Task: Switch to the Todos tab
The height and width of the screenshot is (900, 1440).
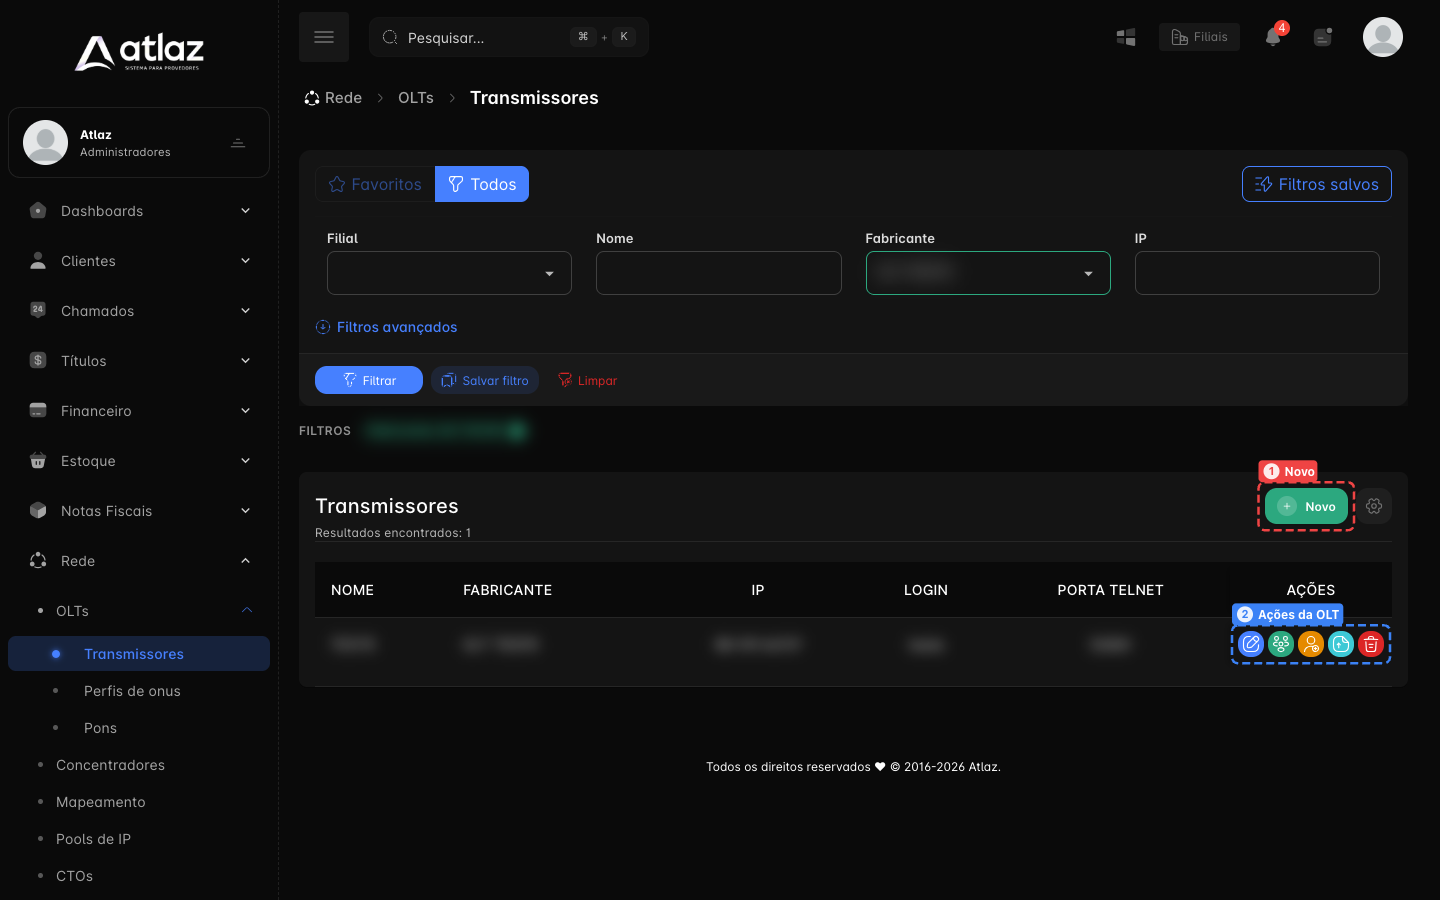Action: (482, 184)
